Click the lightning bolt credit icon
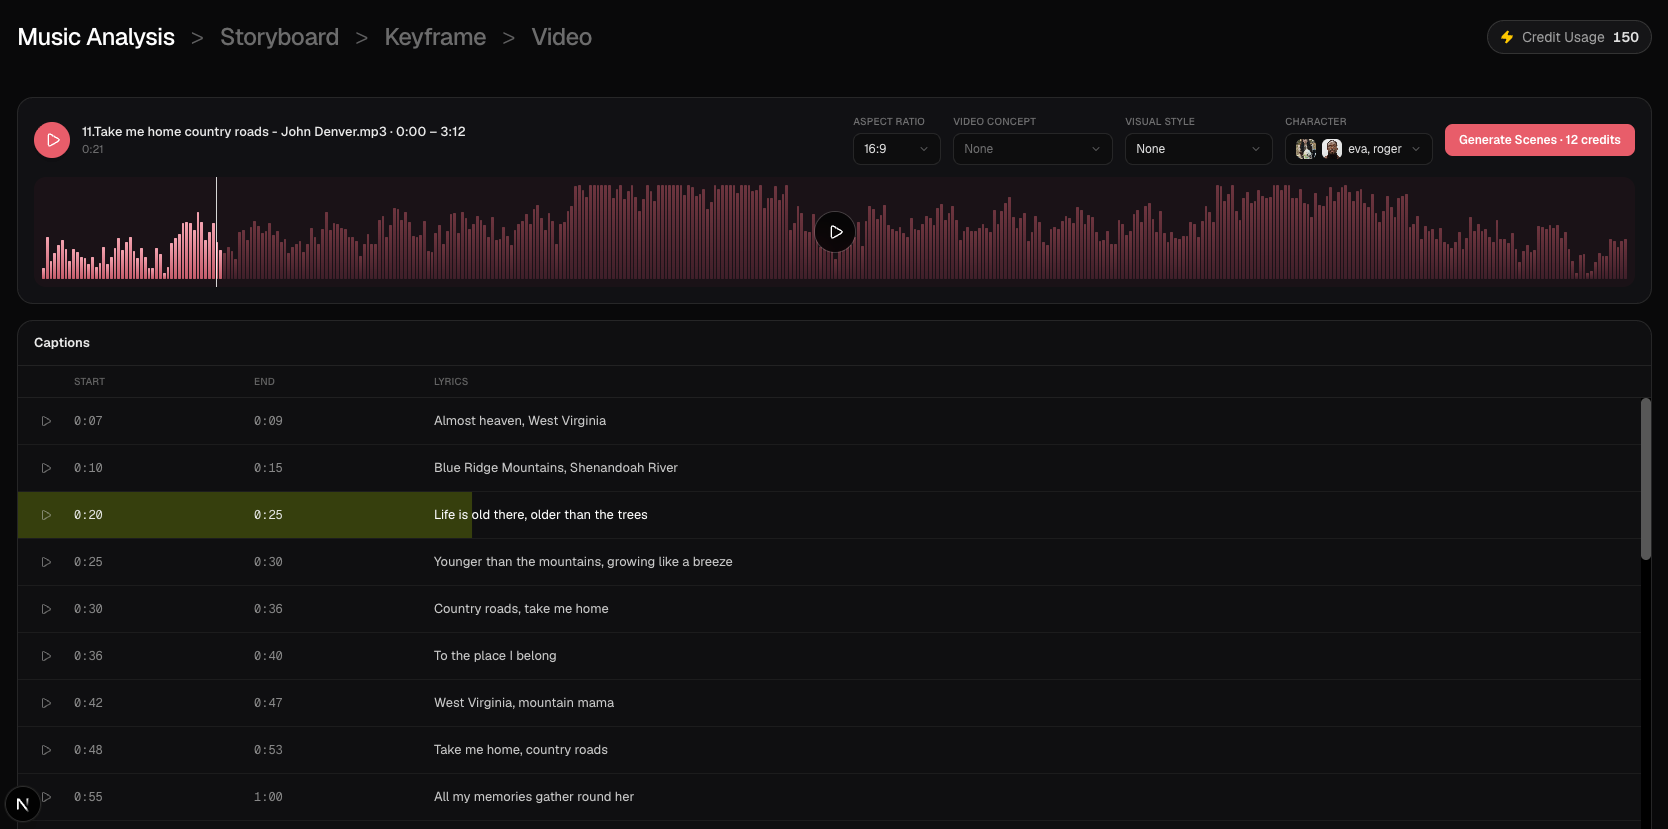Image resolution: width=1668 pixels, height=829 pixels. click(1507, 37)
